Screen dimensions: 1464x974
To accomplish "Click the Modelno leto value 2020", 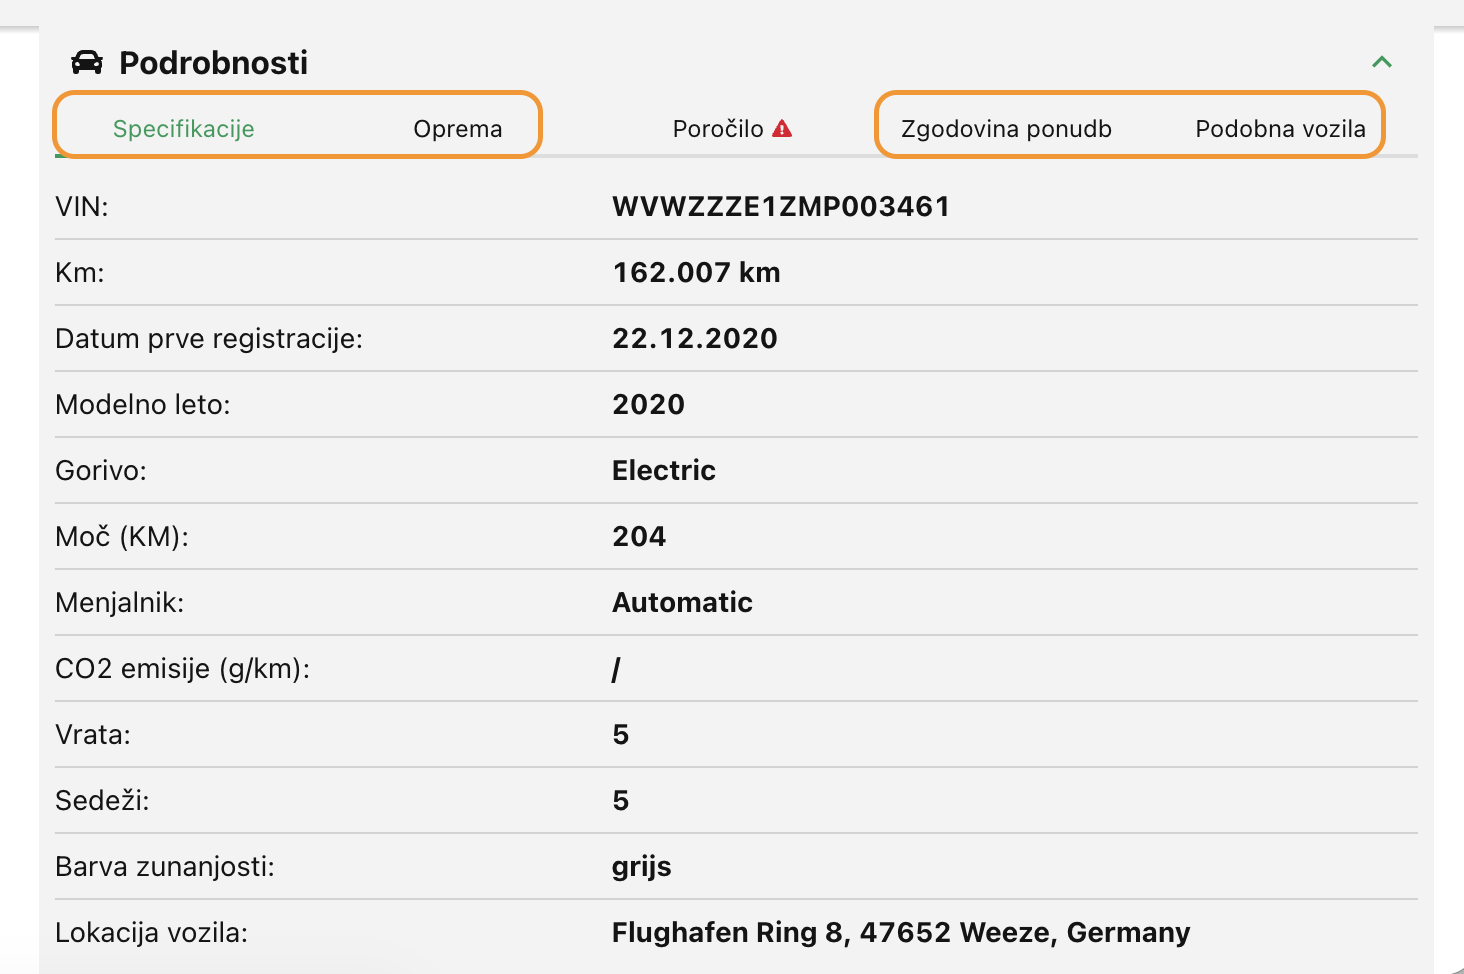I will click(648, 405).
